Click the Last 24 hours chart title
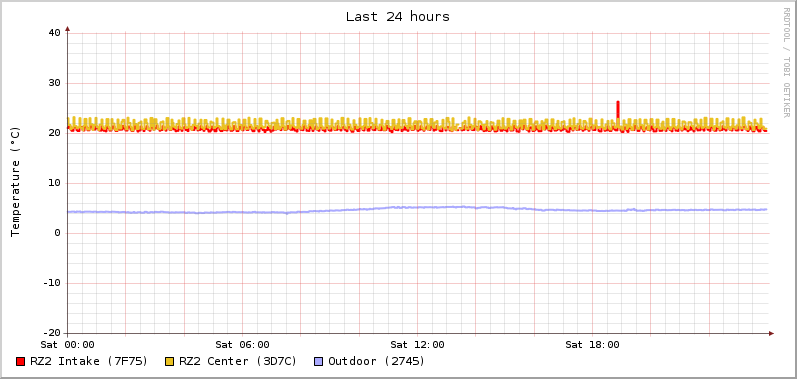 tap(397, 16)
